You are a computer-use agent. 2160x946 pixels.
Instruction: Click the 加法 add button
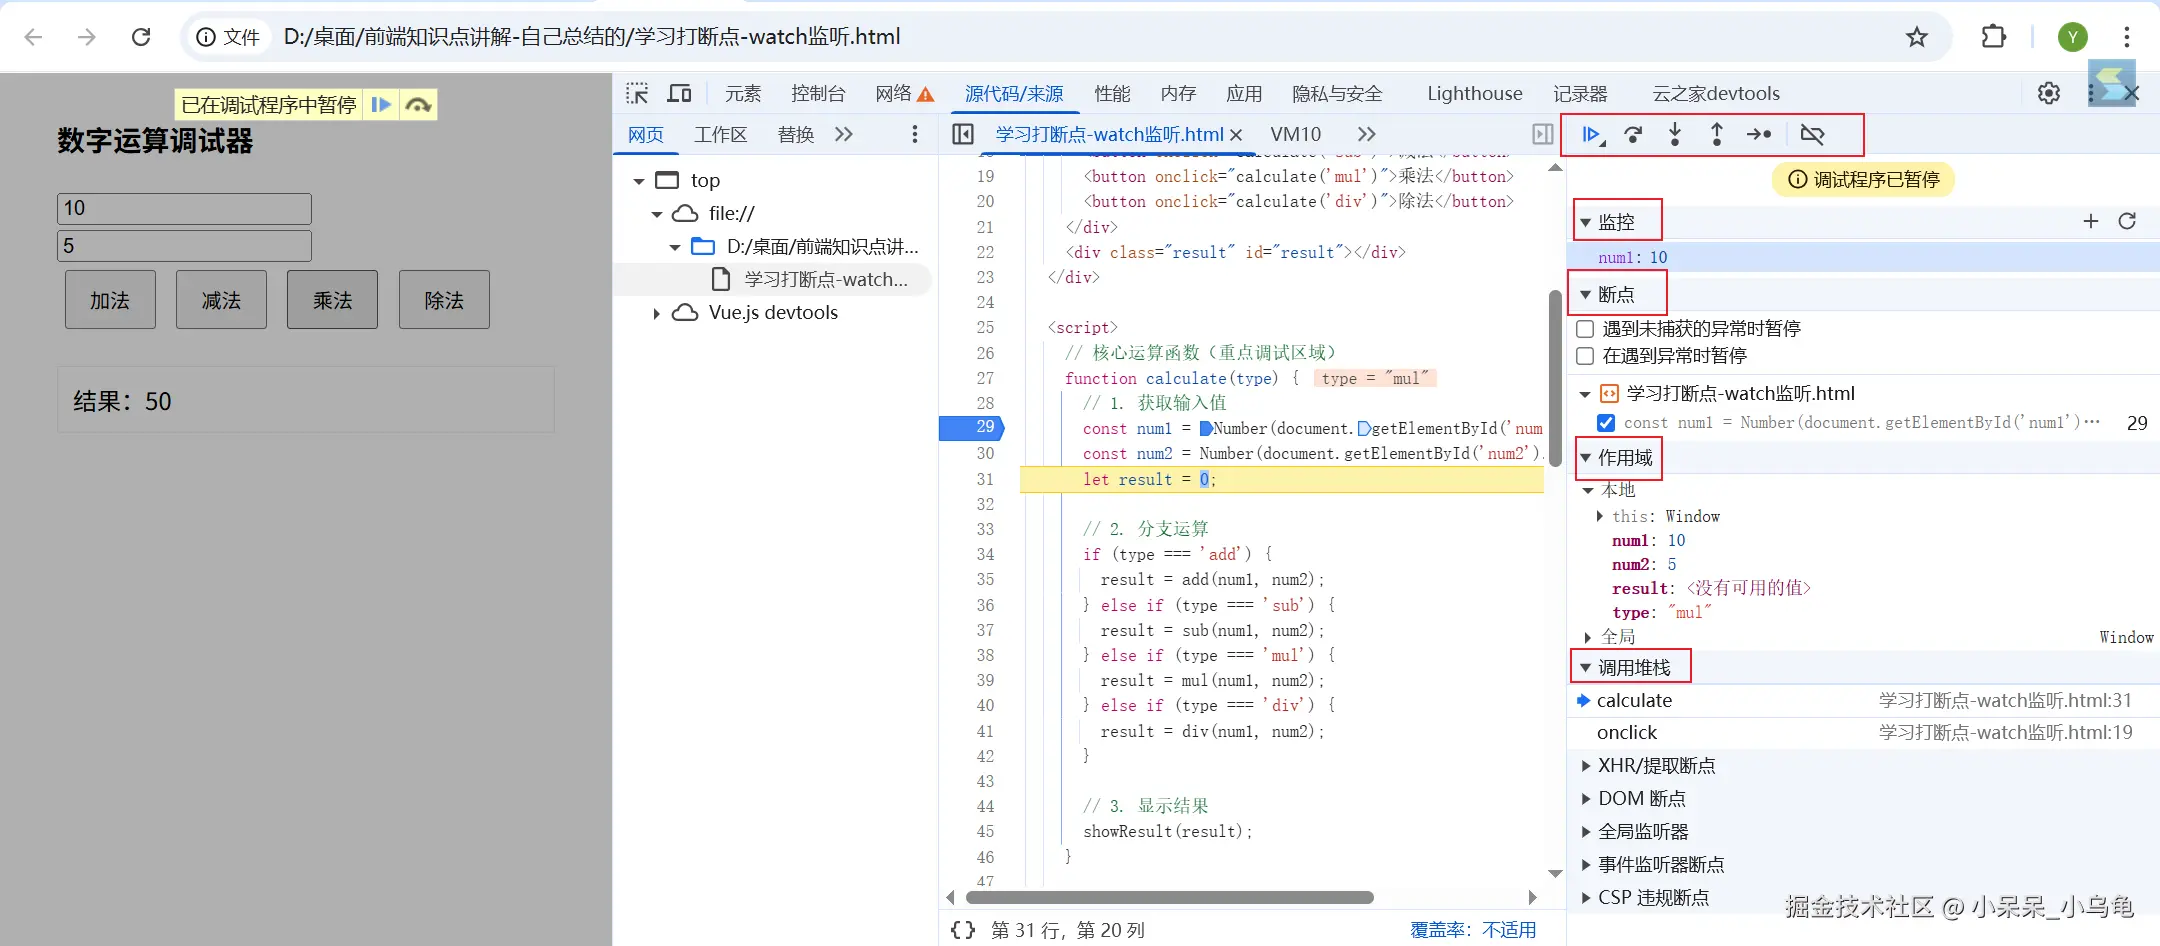pyautogui.click(x=110, y=300)
